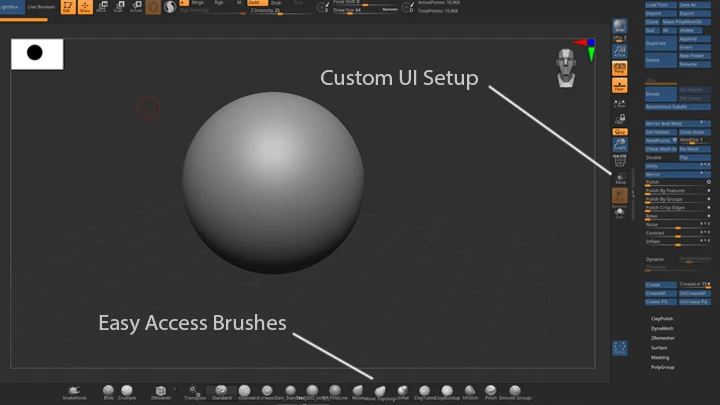The image size is (720, 405).
Task: Select the Standard brush
Action: point(221,393)
